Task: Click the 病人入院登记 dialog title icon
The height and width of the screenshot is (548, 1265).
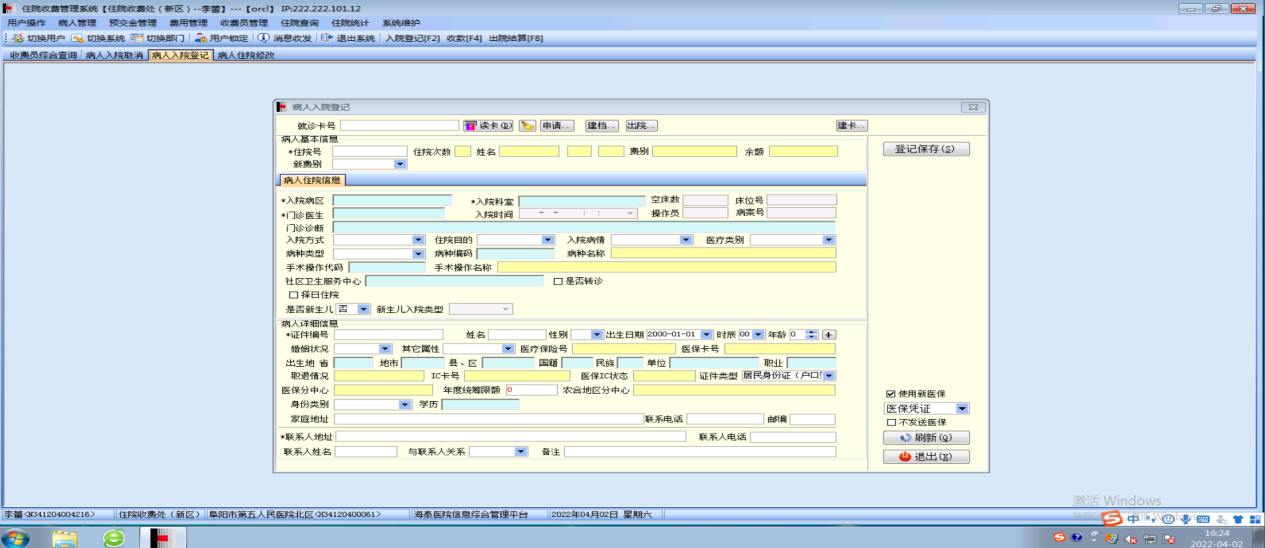Action: [282, 107]
